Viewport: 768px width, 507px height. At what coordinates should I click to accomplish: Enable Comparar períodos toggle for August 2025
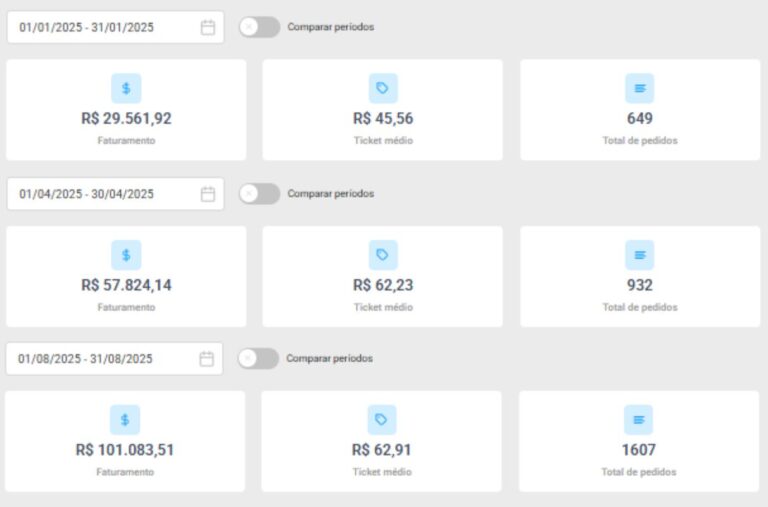coord(258,358)
